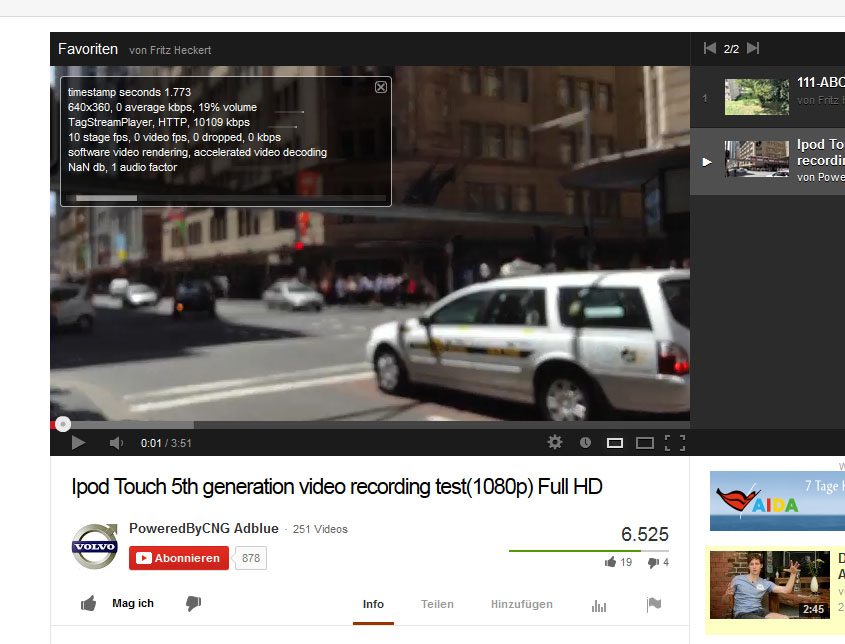
Task: Open the AIDA advertisement banner
Action: (x=777, y=501)
